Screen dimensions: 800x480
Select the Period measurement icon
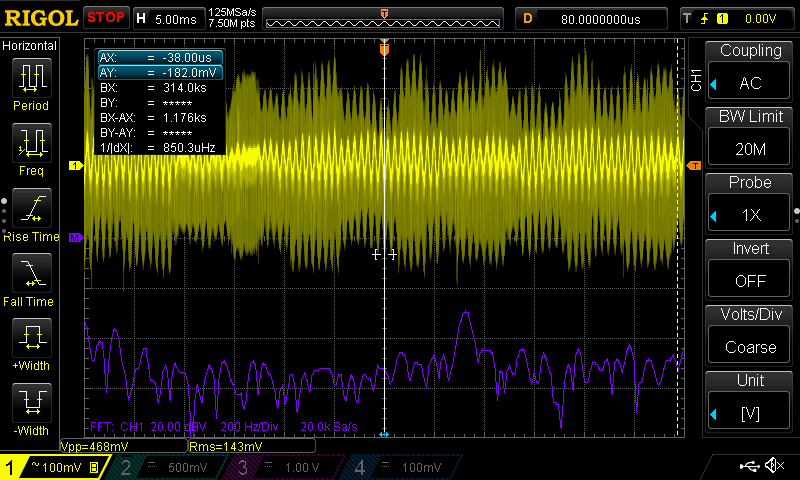(x=30, y=78)
